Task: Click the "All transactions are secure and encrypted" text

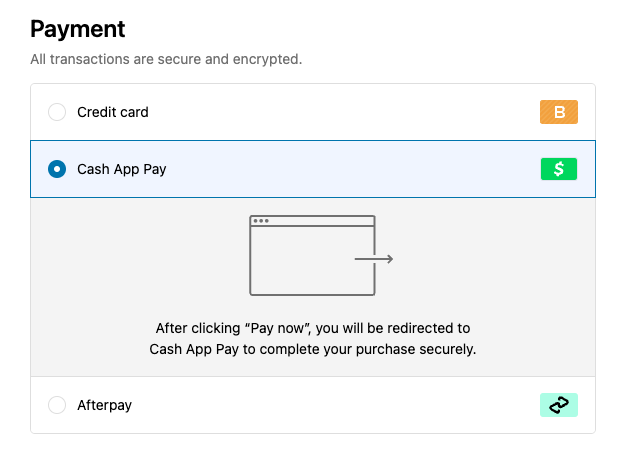Action: [166, 60]
